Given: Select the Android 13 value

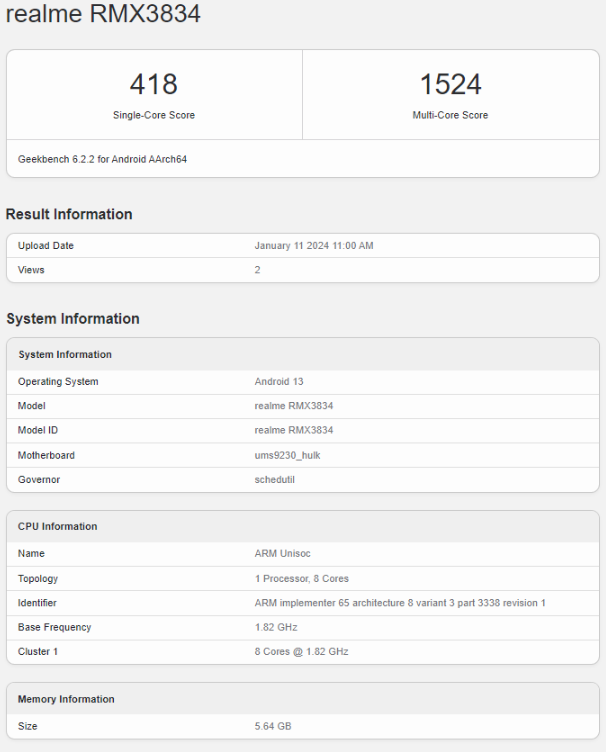Looking at the screenshot, I should tap(279, 382).
